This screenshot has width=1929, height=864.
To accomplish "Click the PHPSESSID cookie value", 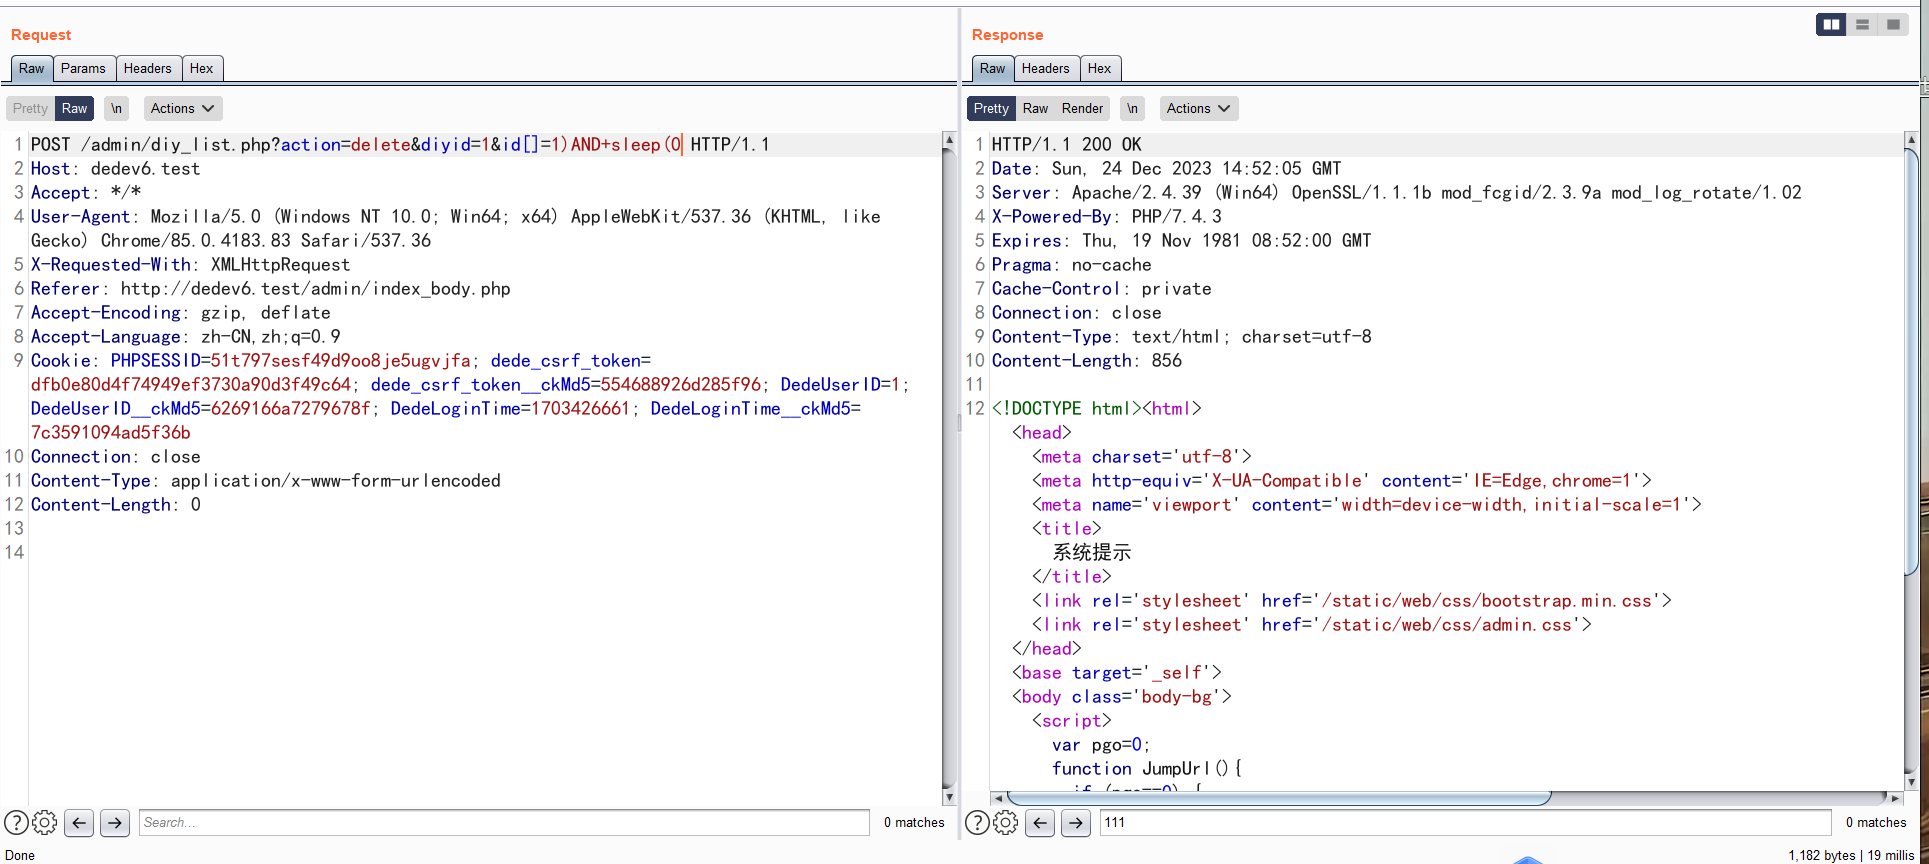I will click(x=340, y=361).
